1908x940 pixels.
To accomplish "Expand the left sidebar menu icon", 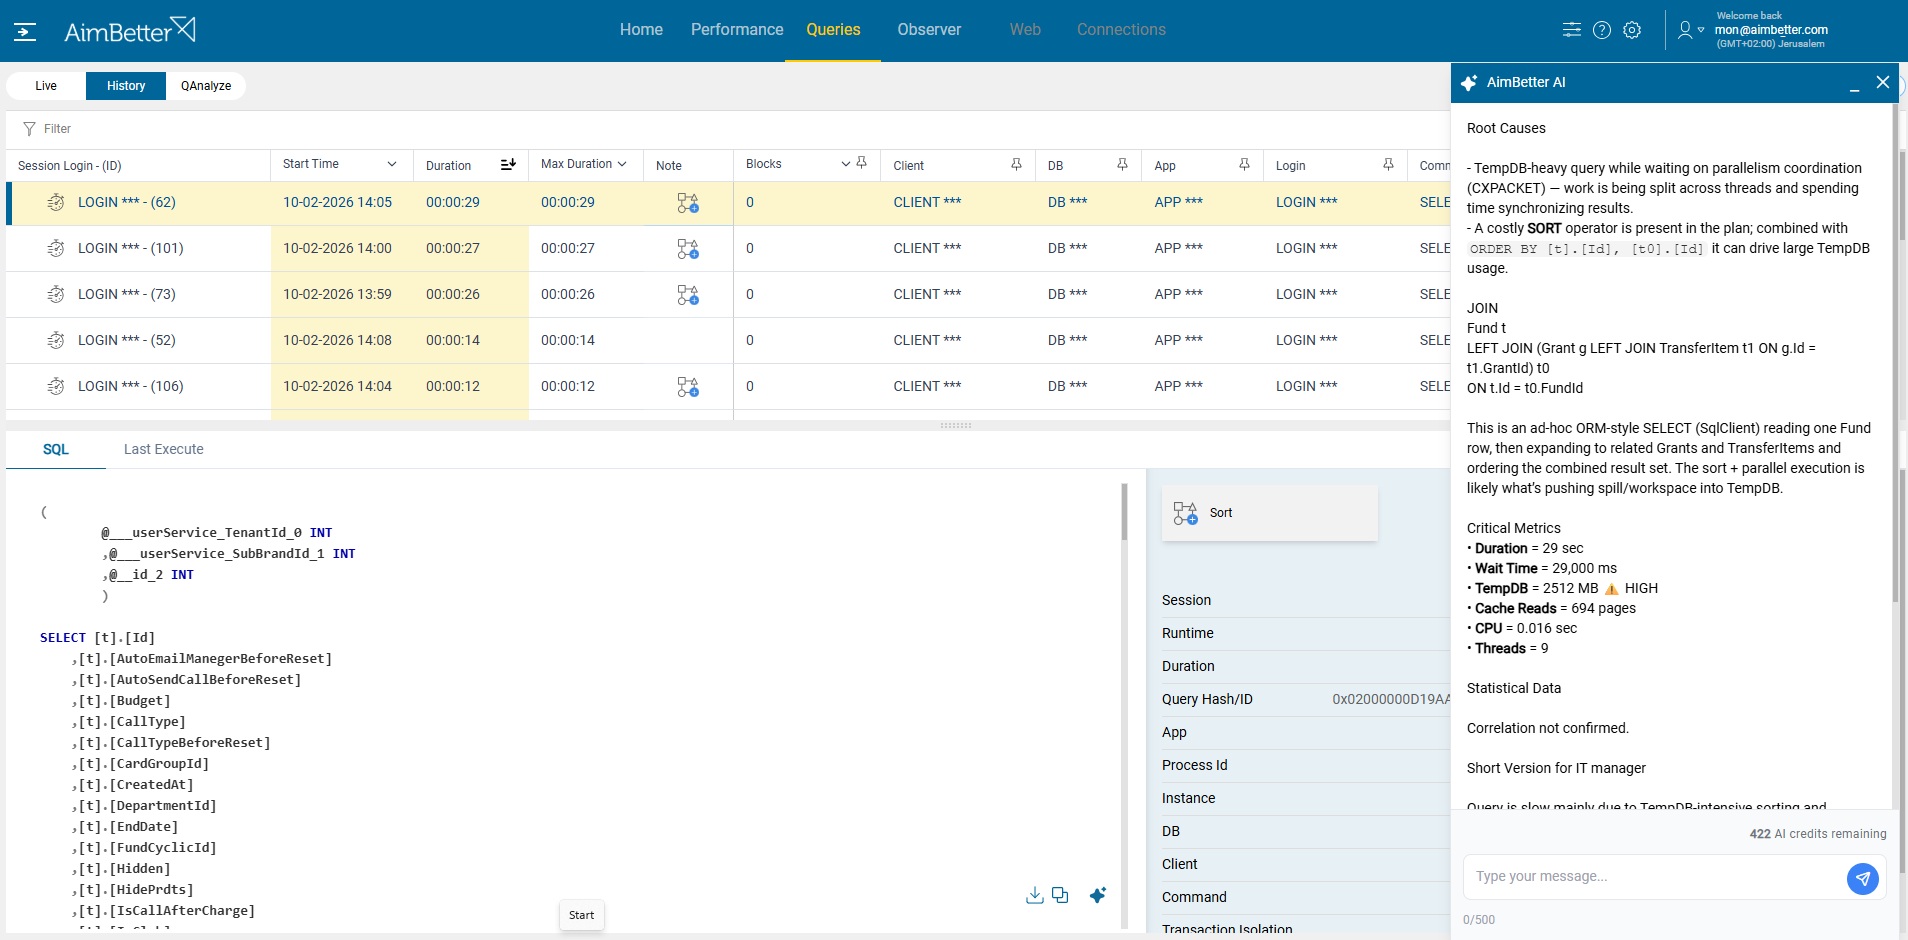I will (25, 32).
